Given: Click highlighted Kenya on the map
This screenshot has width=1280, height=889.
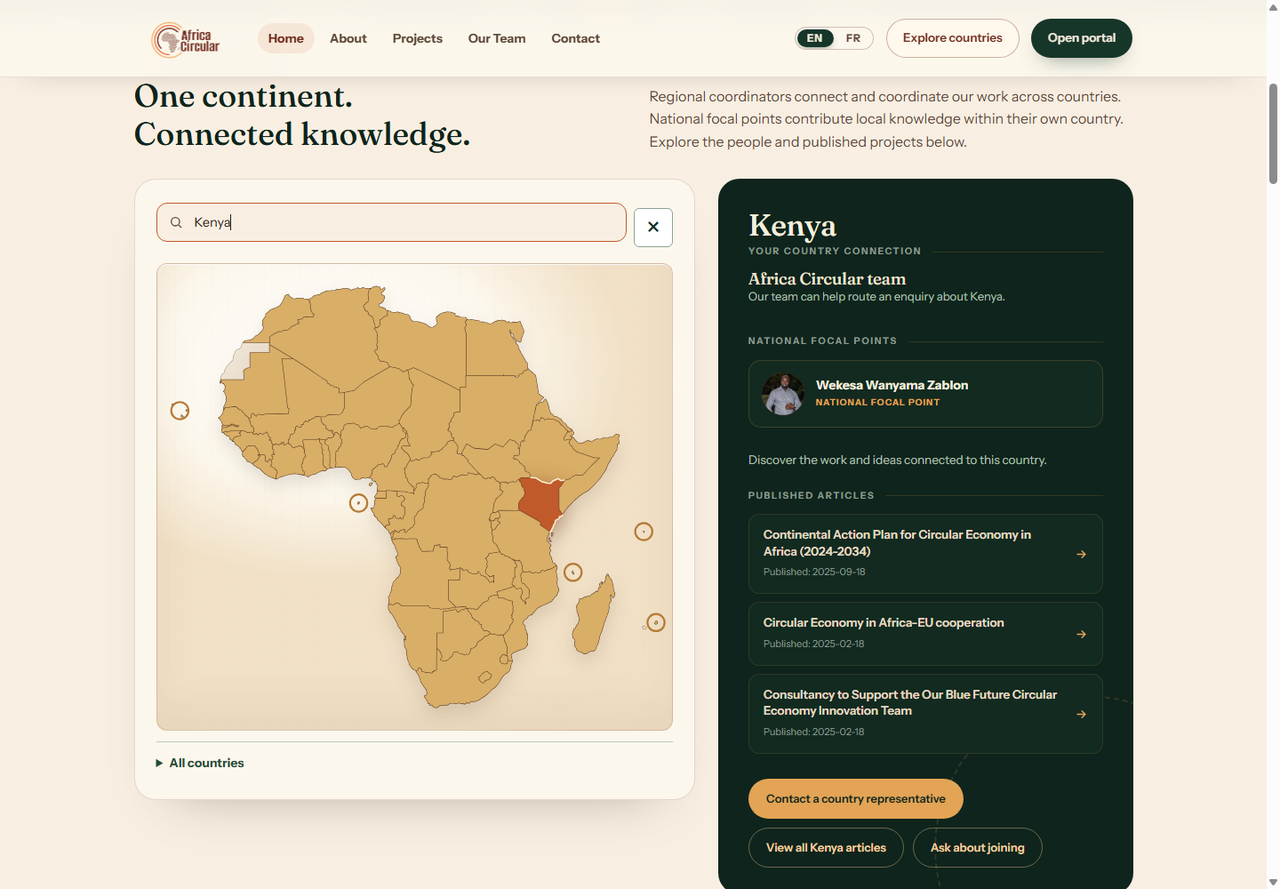Looking at the screenshot, I should click(x=541, y=501).
